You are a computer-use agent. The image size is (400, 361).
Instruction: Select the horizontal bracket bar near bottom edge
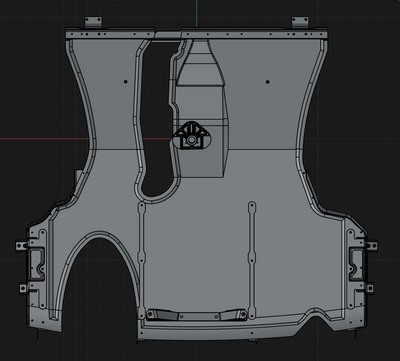click(197, 315)
